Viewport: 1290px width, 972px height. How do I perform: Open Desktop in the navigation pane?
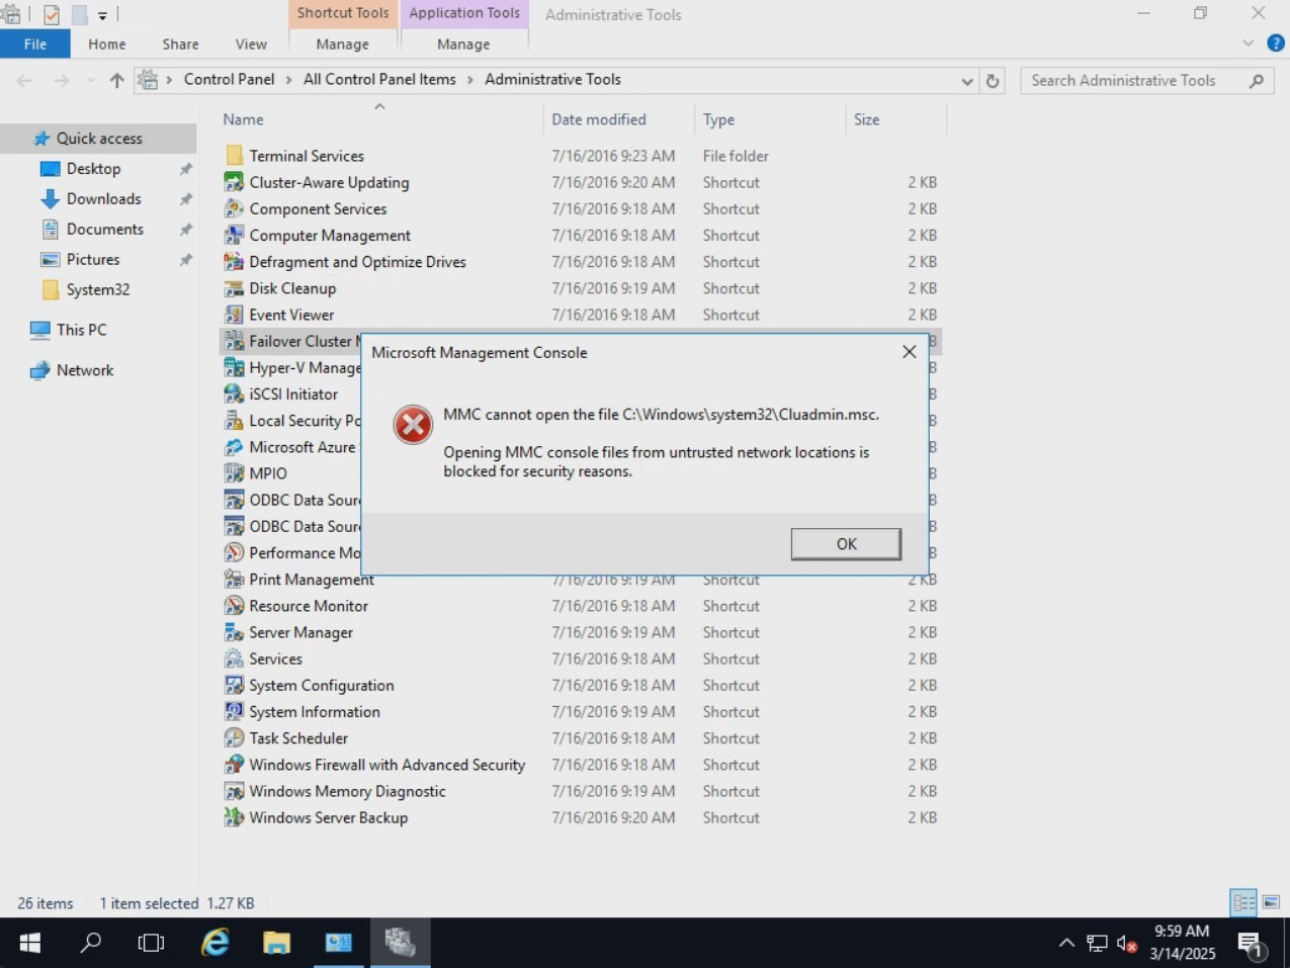tap(93, 169)
